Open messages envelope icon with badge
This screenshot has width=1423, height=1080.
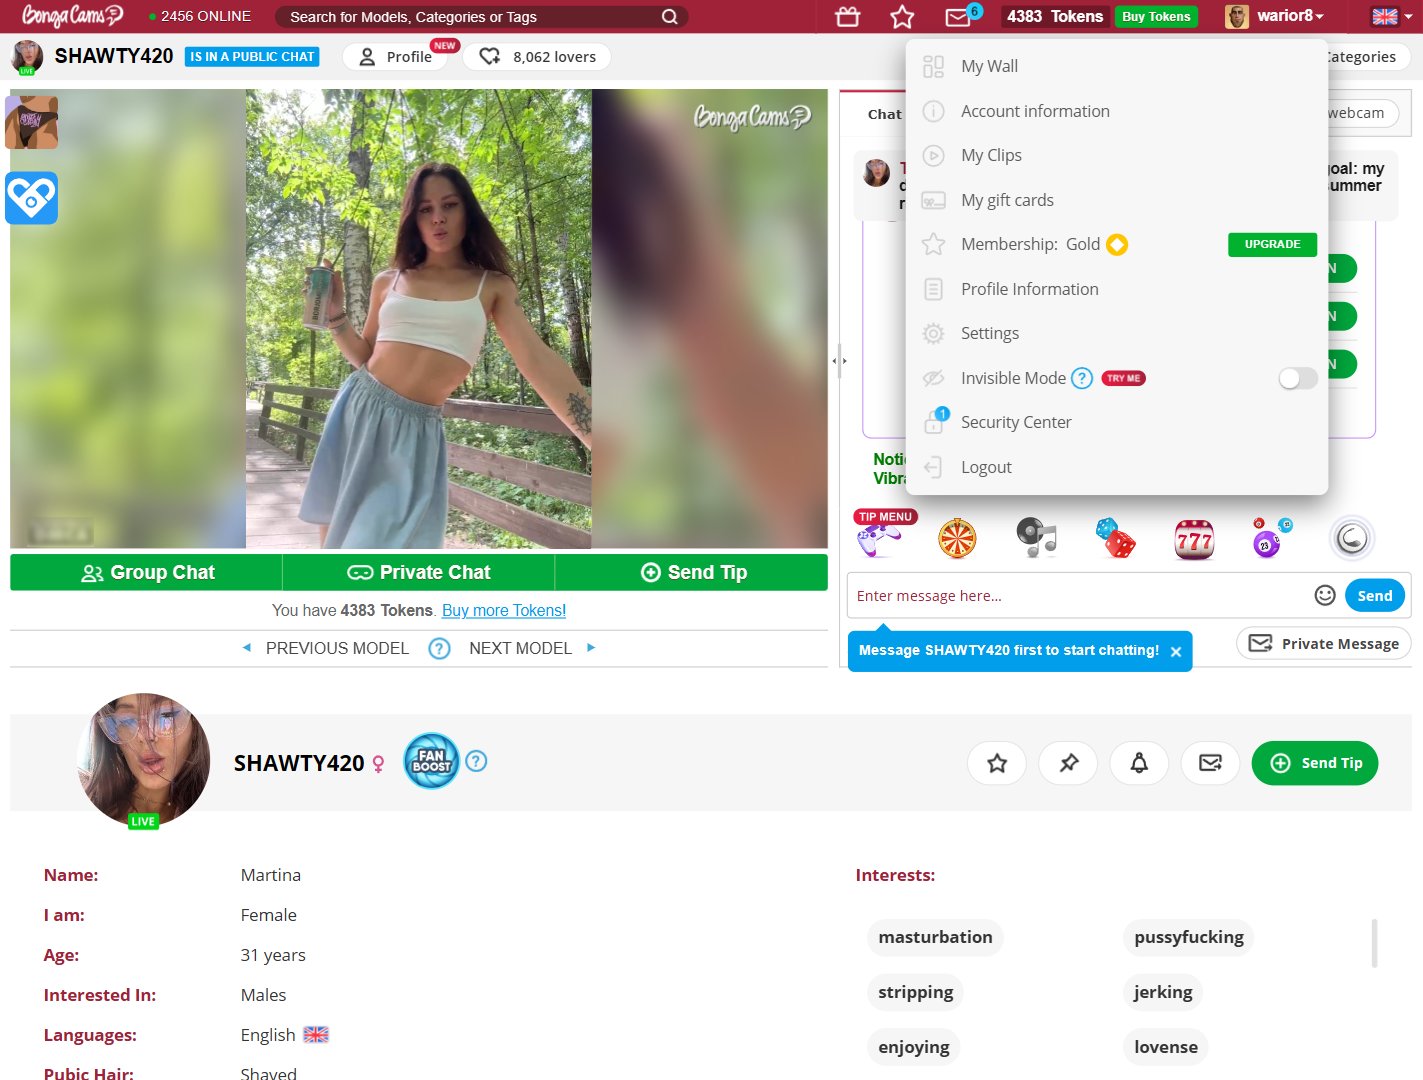point(958,16)
